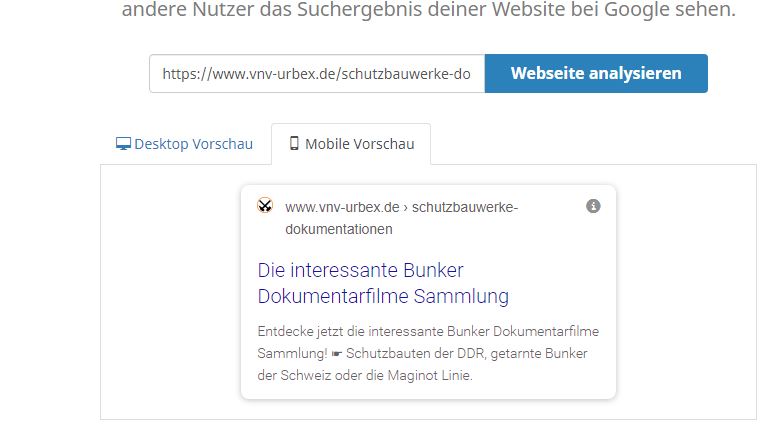The image size is (776, 446).
Task: Click the Webseite analysieren button
Action: click(596, 73)
